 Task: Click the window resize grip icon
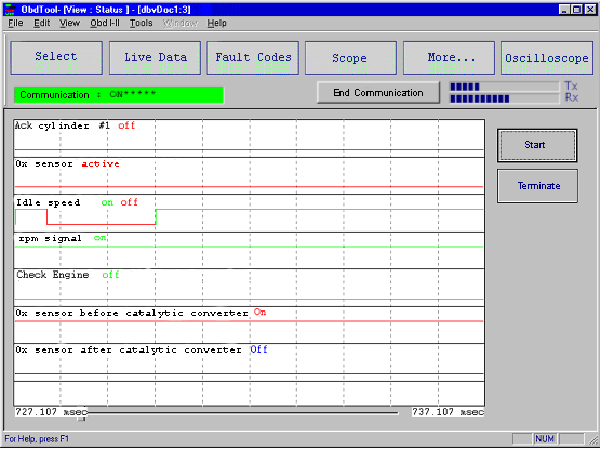pos(593,440)
